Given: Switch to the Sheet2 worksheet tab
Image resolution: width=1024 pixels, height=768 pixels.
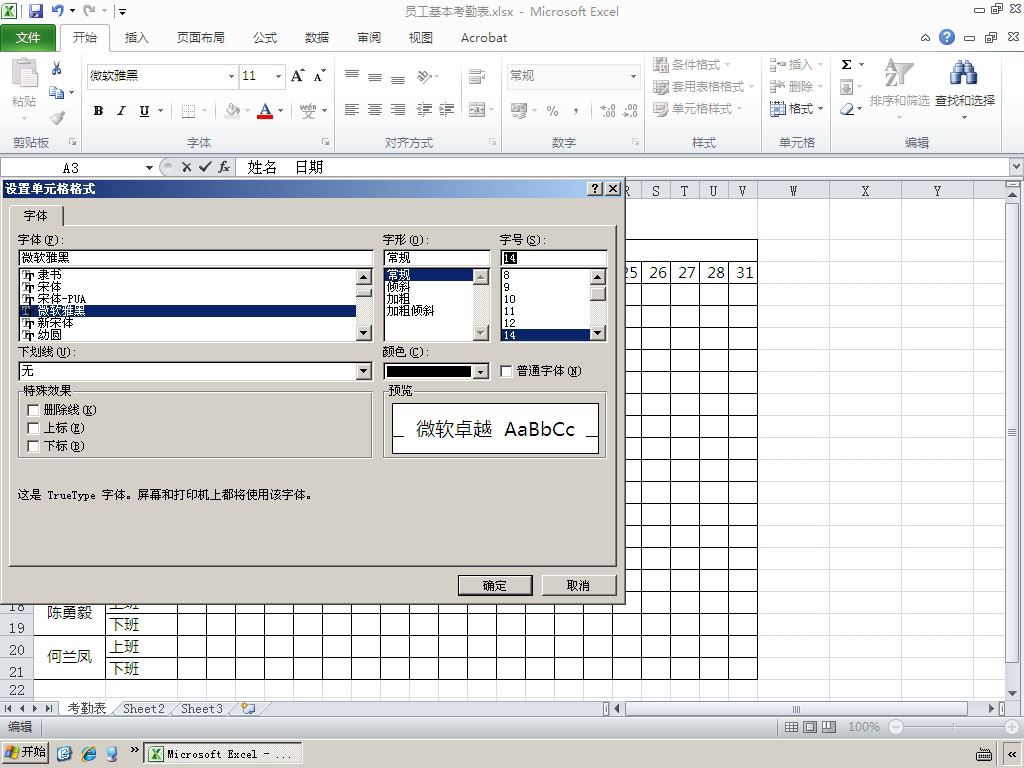Looking at the screenshot, I should coord(144,709).
